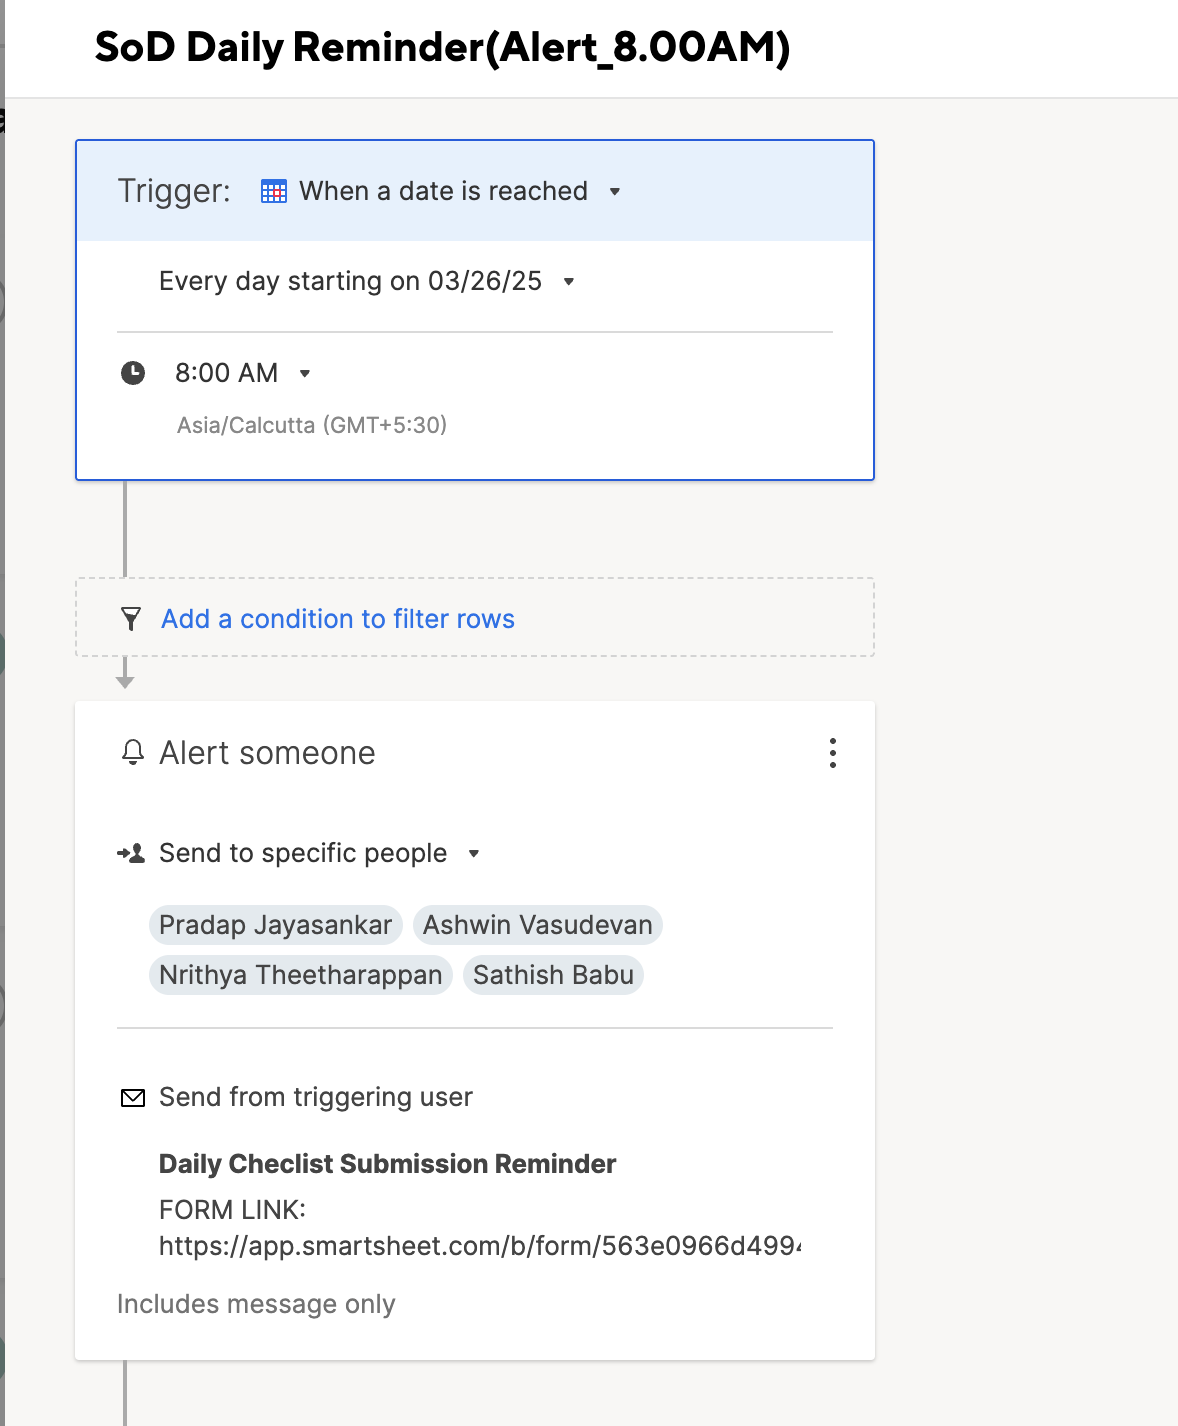Select the Ashwin Vasudevan recipient chip
Screen dimensions: 1178x1426
[x=538, y=925]
